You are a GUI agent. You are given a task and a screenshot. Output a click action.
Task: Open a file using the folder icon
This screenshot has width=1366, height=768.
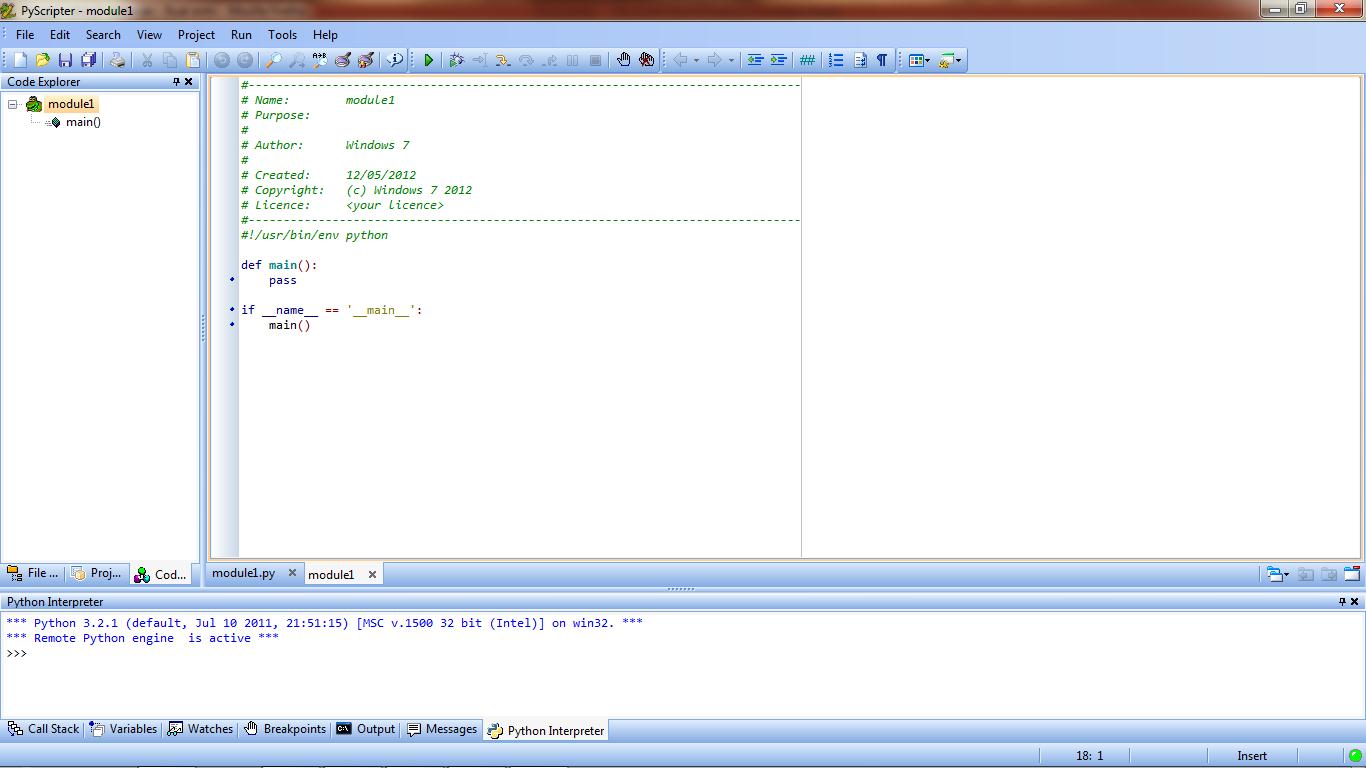coord(42,60)
